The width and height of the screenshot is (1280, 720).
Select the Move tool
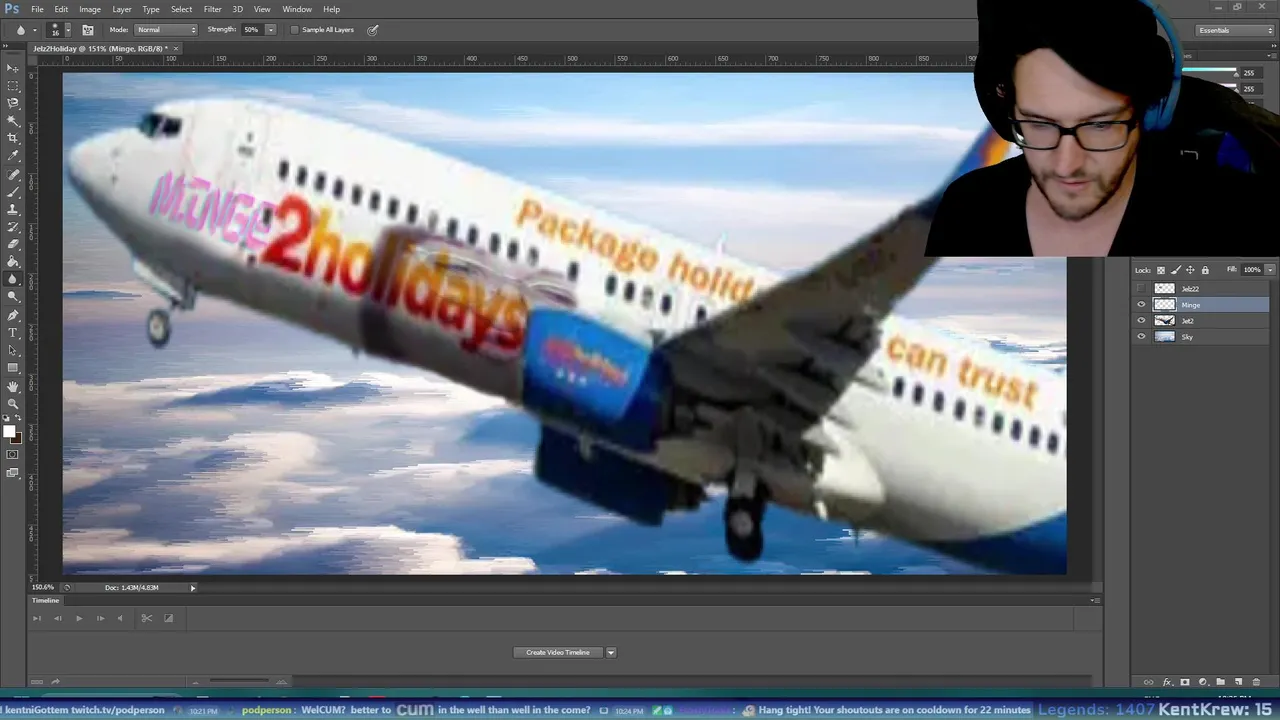13,68
